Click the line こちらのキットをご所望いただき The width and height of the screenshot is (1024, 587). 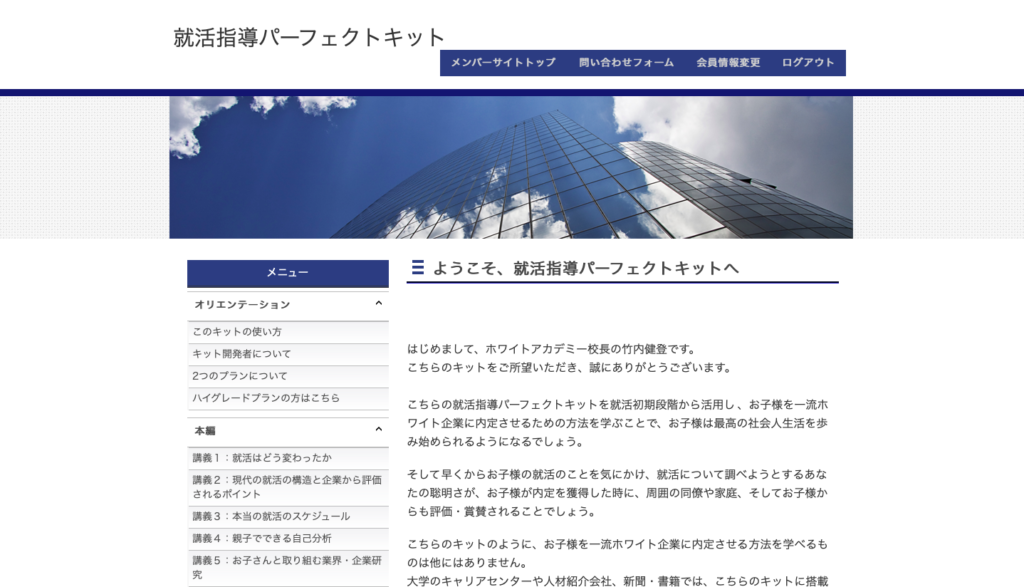pos(569,368)
